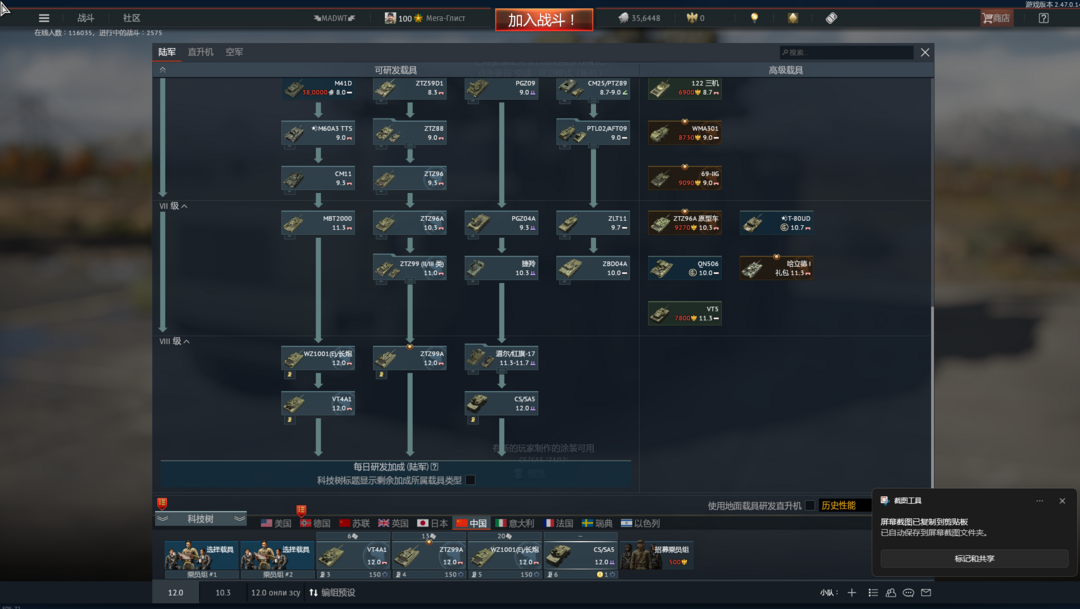Select the PGZ04A vehicle
Image resolution: width=1080 pixels, height=609 pixels.
pyautogui.click(x=501, y=223)
